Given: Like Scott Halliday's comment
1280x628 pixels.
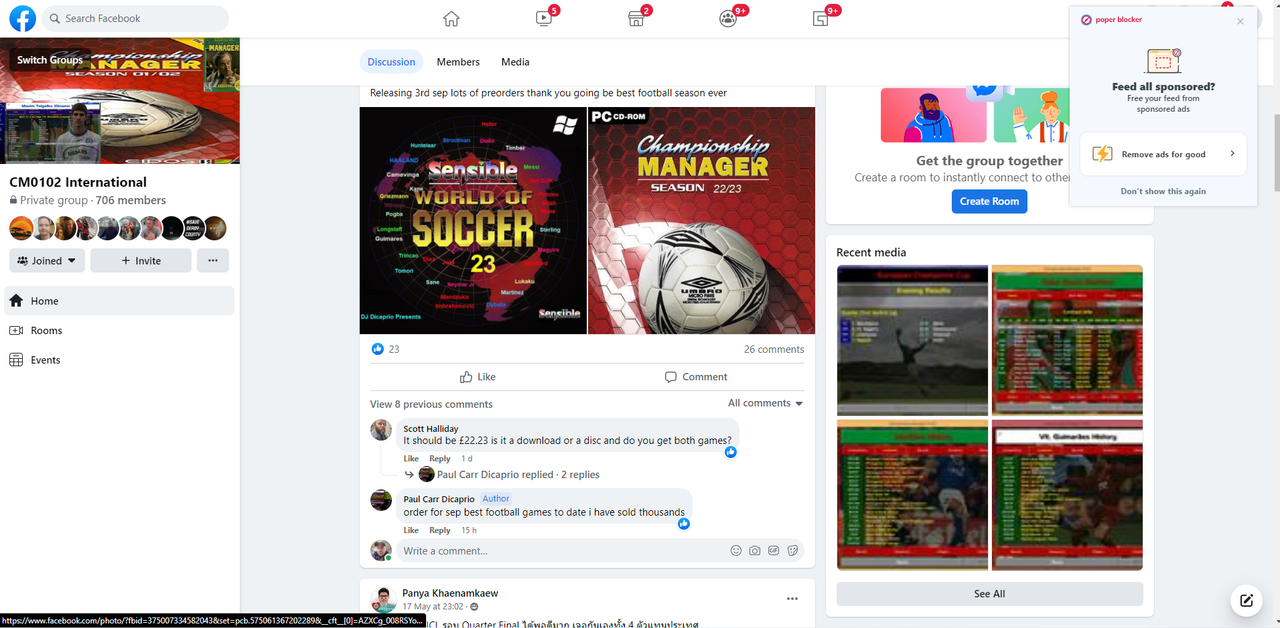Looking at the screenshot, I should point(411,459).
